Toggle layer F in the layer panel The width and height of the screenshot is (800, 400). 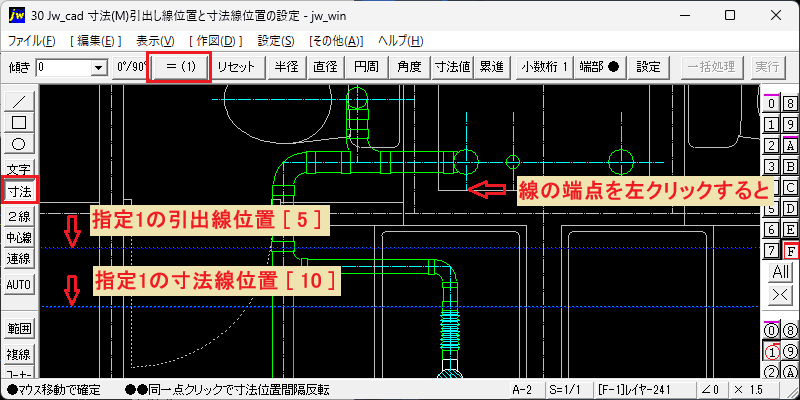click(x=790, y=252)
